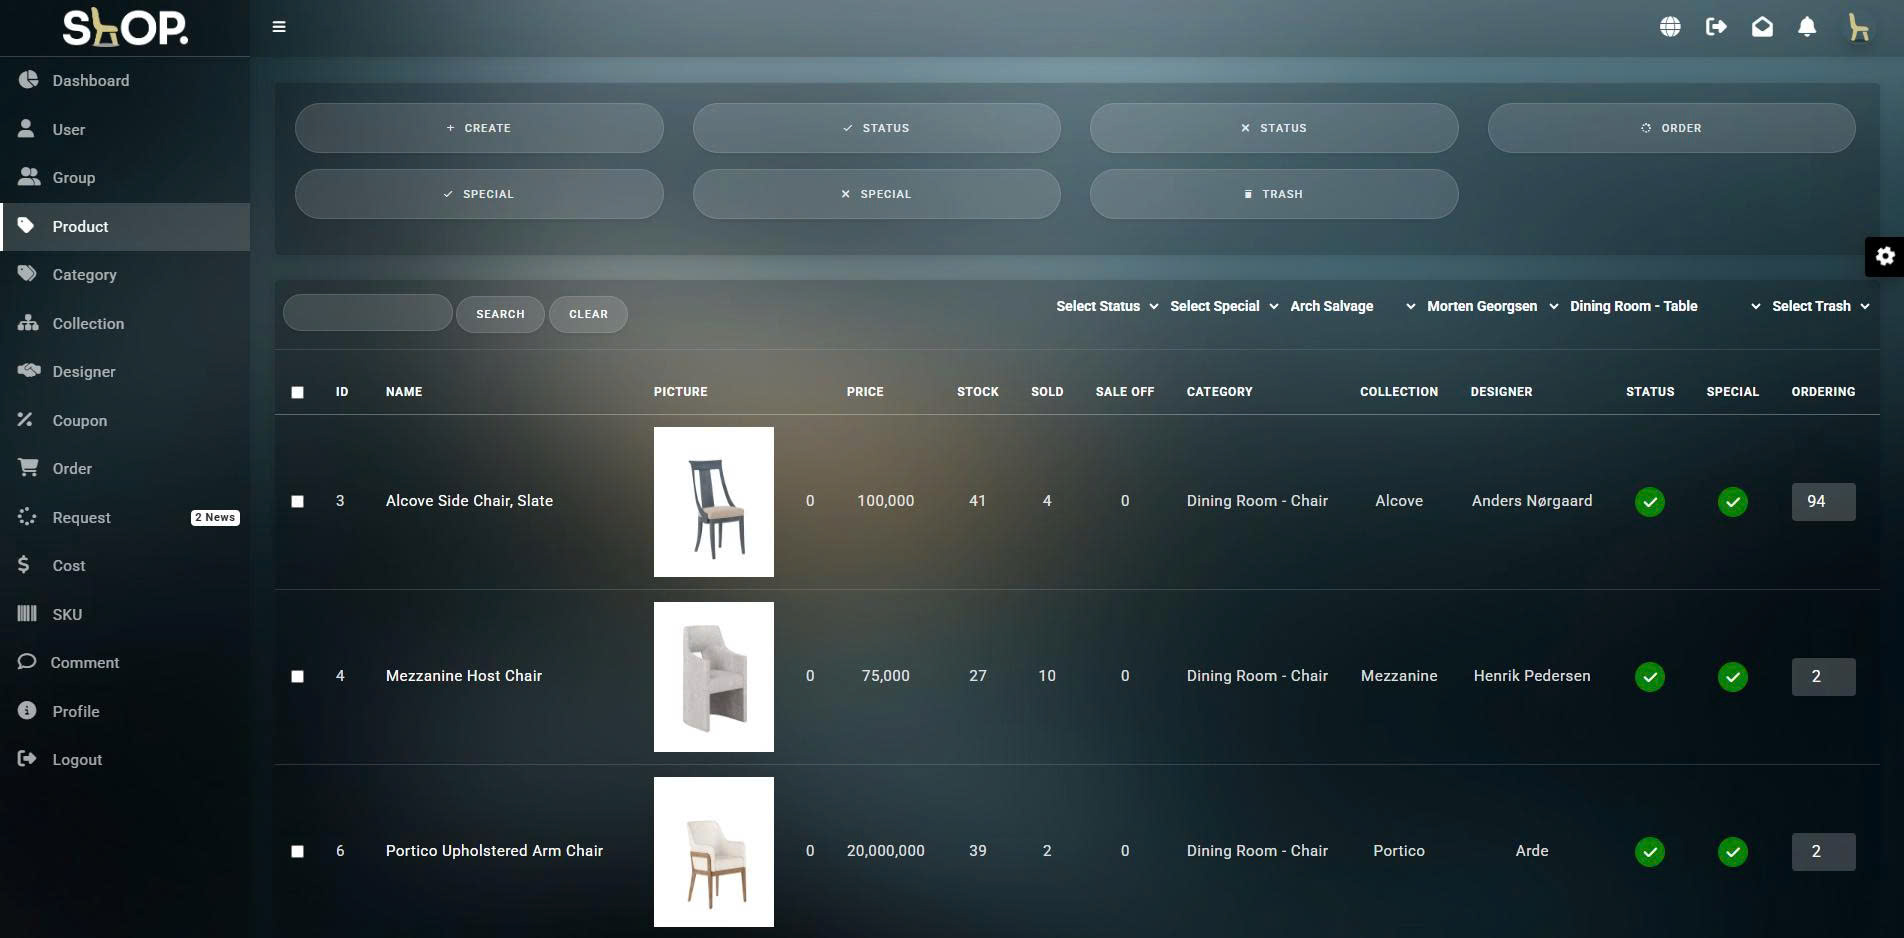1904x938 pixels.
Task: Go to Category in the sidebar
Action: [84, 275]
